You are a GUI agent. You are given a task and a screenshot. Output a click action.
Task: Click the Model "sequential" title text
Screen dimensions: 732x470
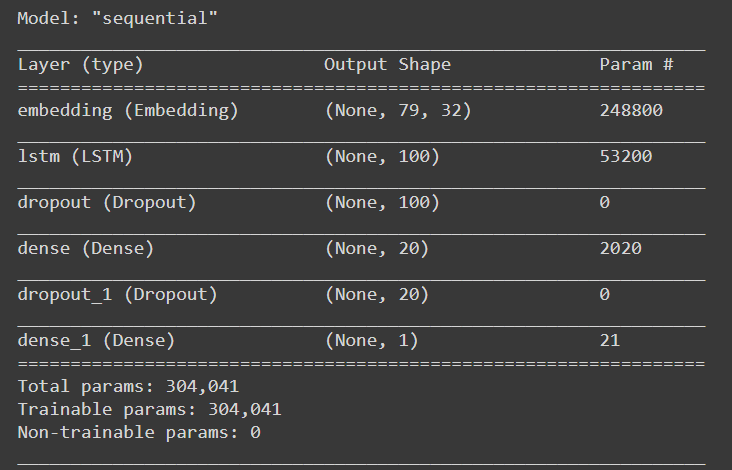[117, 20]
